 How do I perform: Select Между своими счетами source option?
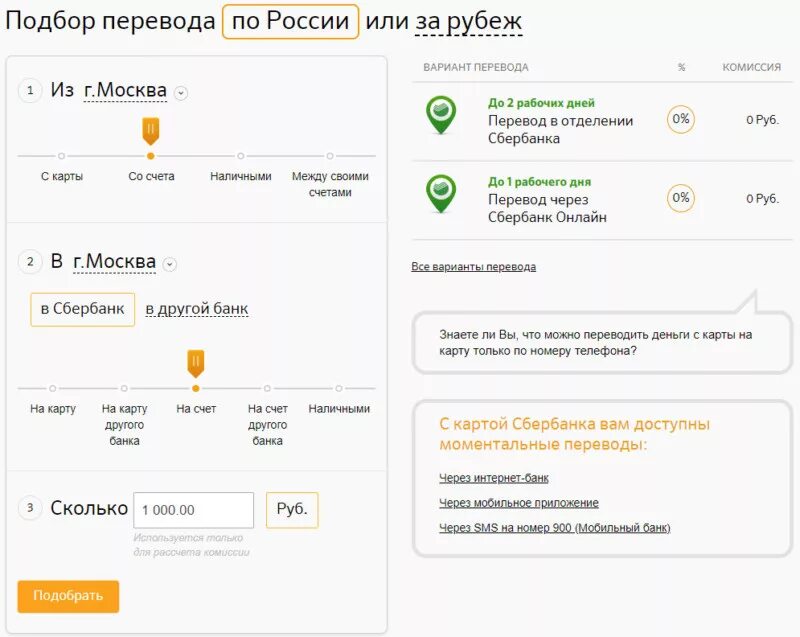point(330,184)
